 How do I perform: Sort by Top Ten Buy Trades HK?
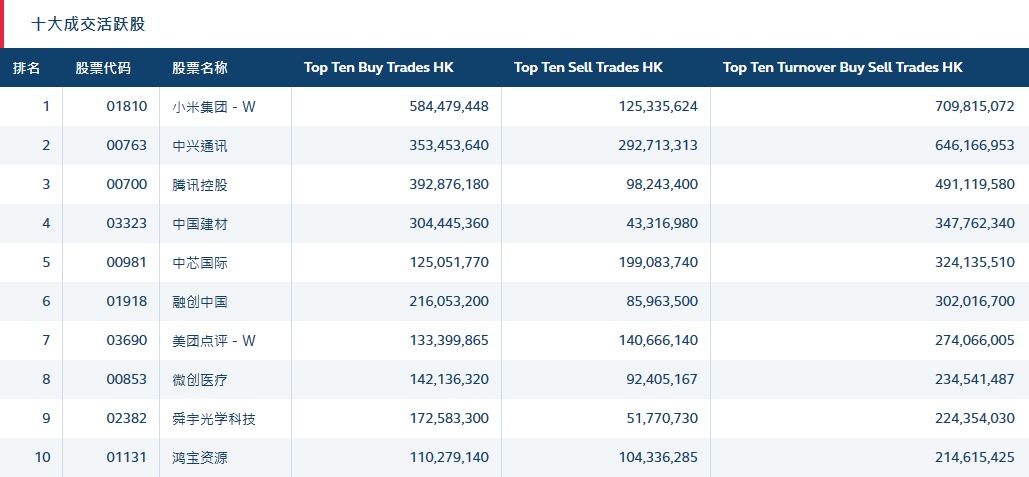(x=378, y=68)
